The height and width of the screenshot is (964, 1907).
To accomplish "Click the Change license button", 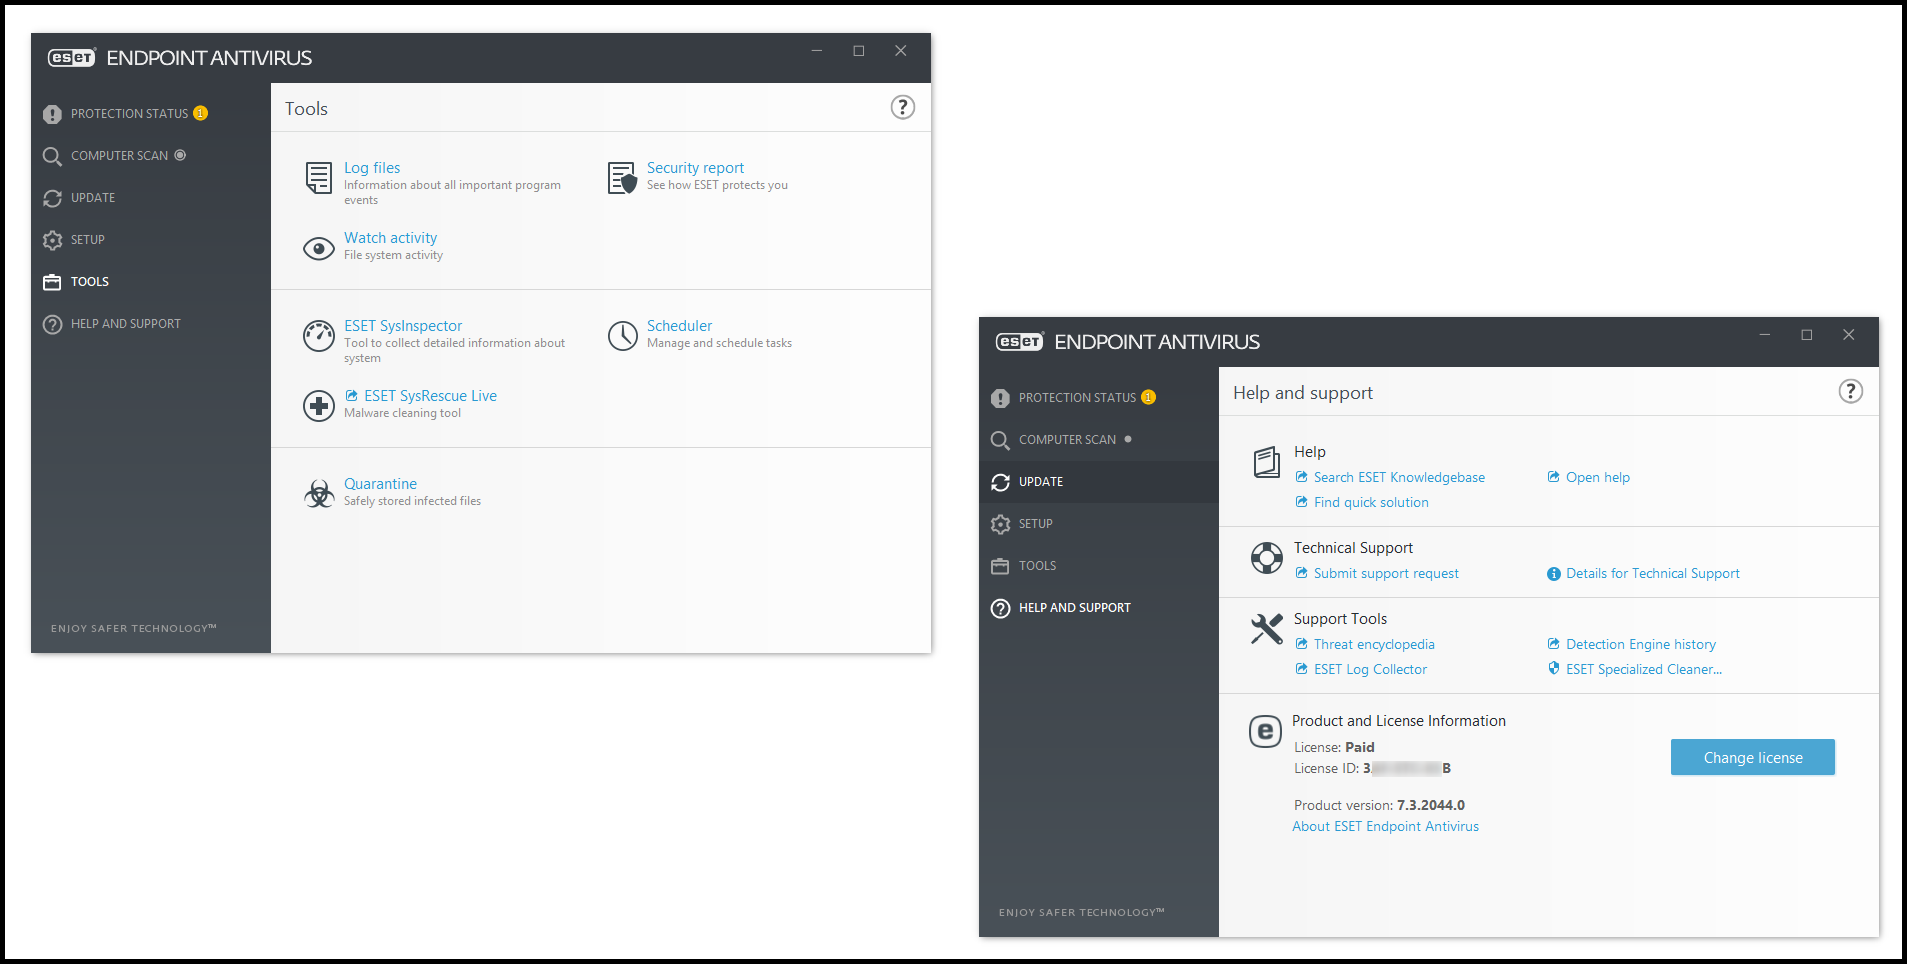I will point(1752,757).
